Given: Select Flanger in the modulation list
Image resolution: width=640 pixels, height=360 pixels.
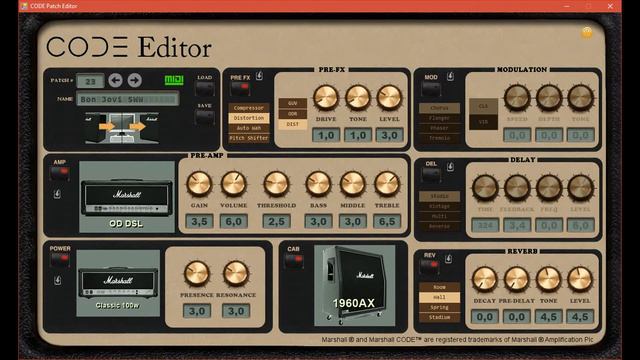Looking at the screenshot, I should [439, 118].
